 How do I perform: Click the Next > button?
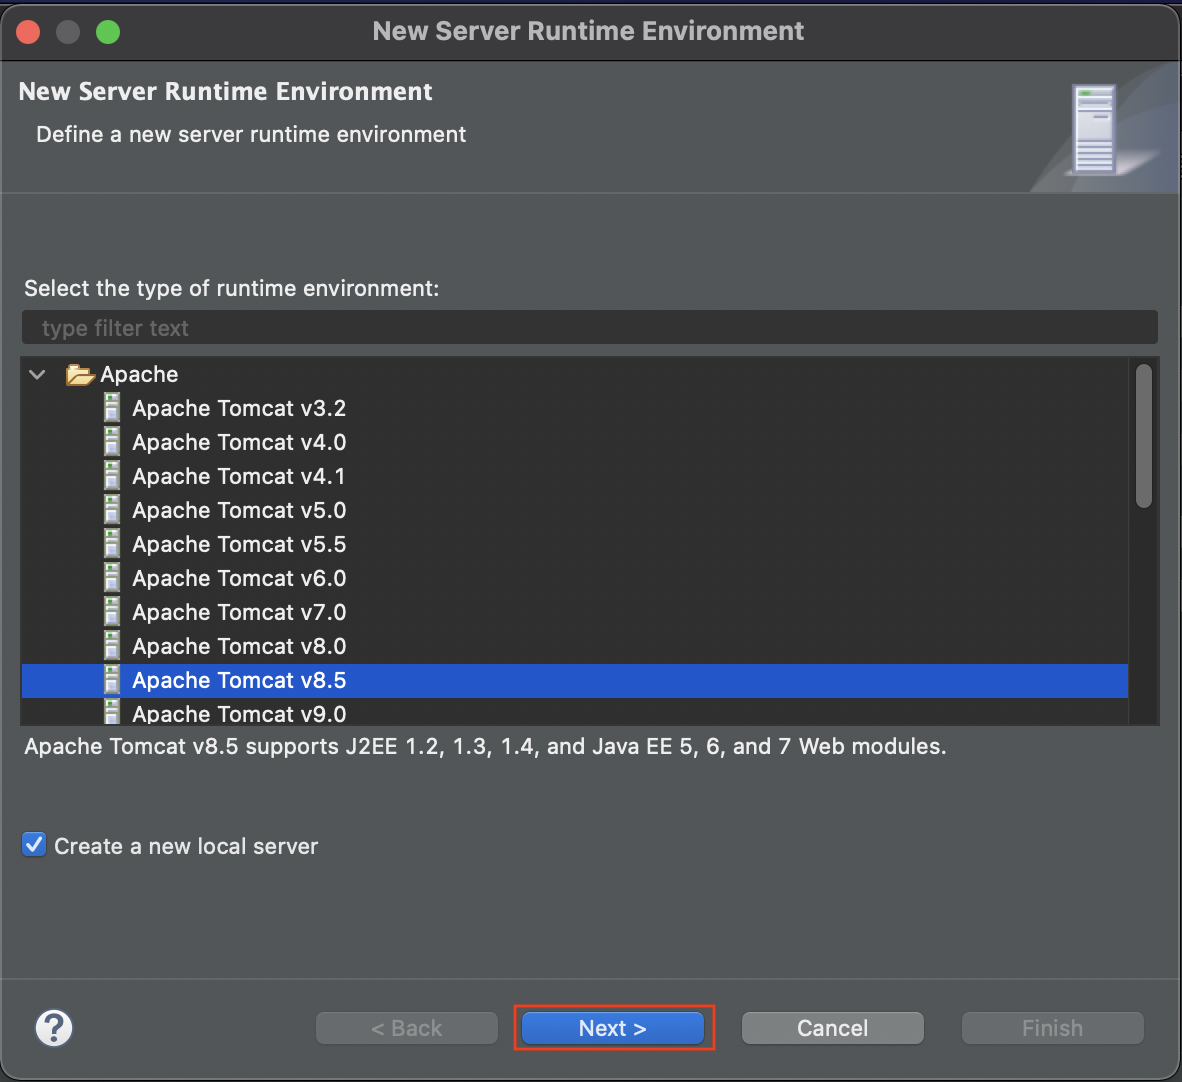(613, 1028)
